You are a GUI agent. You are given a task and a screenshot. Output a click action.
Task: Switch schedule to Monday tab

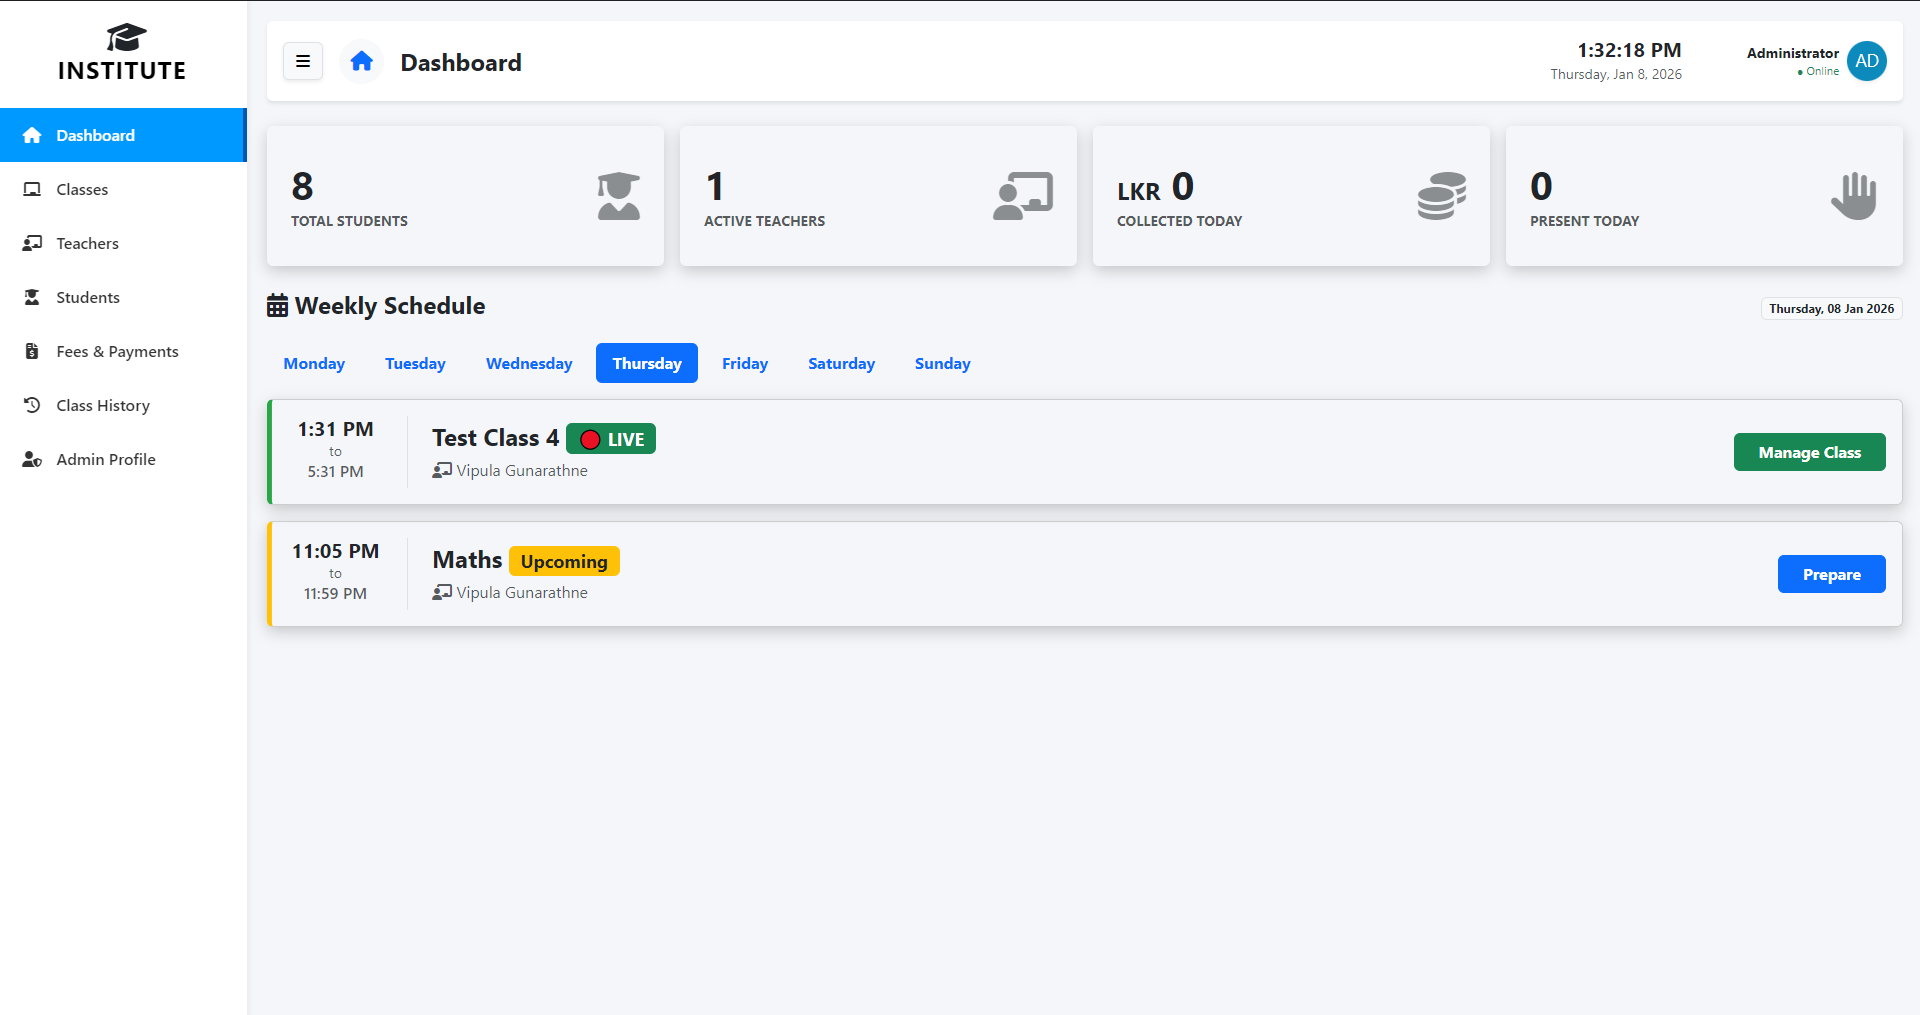coord(314,363)
